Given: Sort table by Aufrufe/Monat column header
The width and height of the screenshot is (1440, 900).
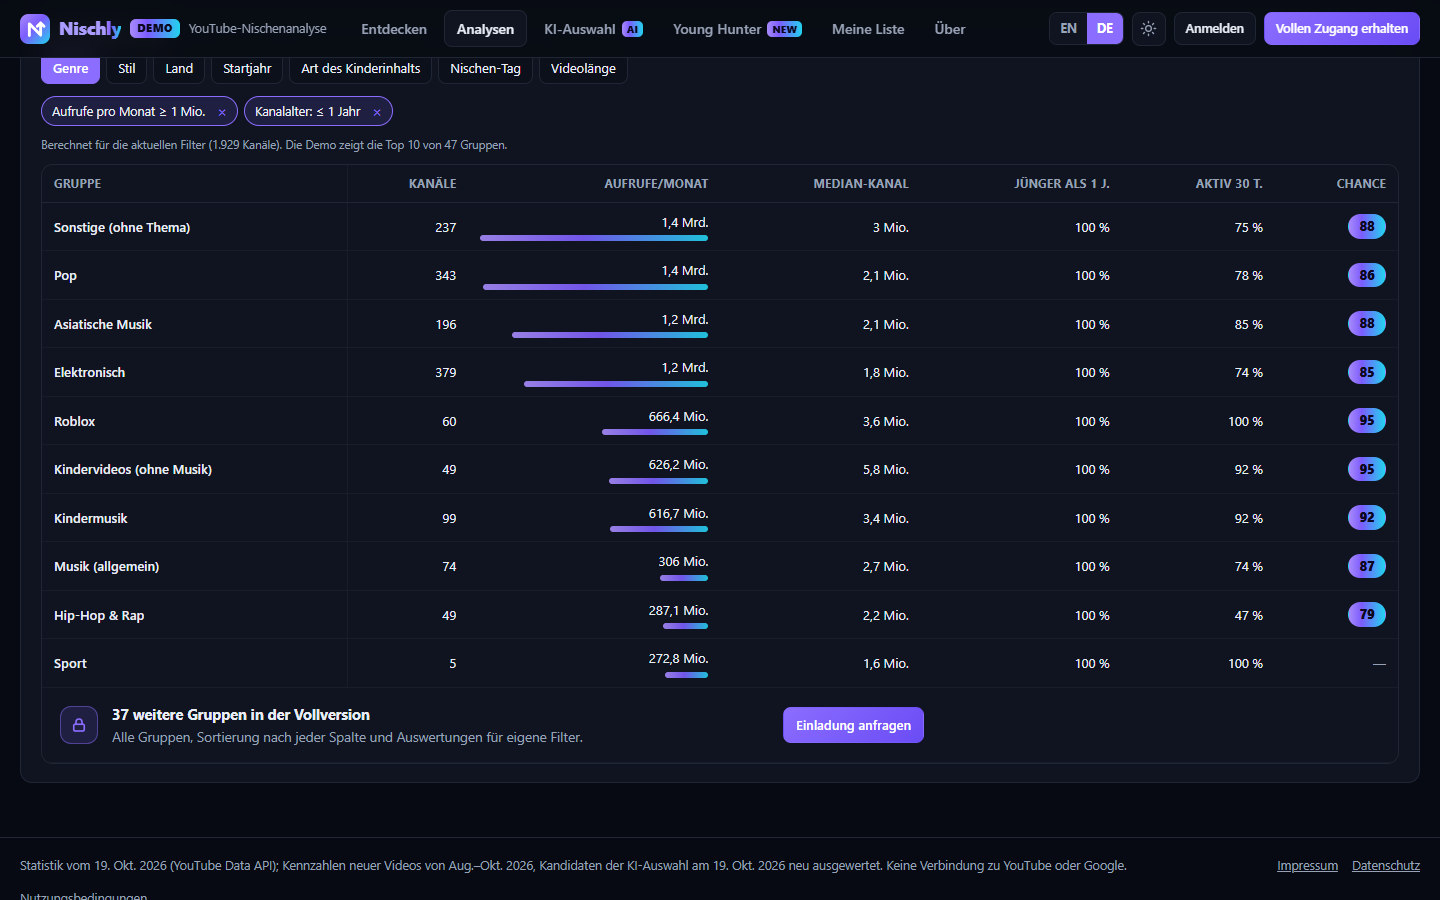Looking at the screenshot, I should pos(656,184).
